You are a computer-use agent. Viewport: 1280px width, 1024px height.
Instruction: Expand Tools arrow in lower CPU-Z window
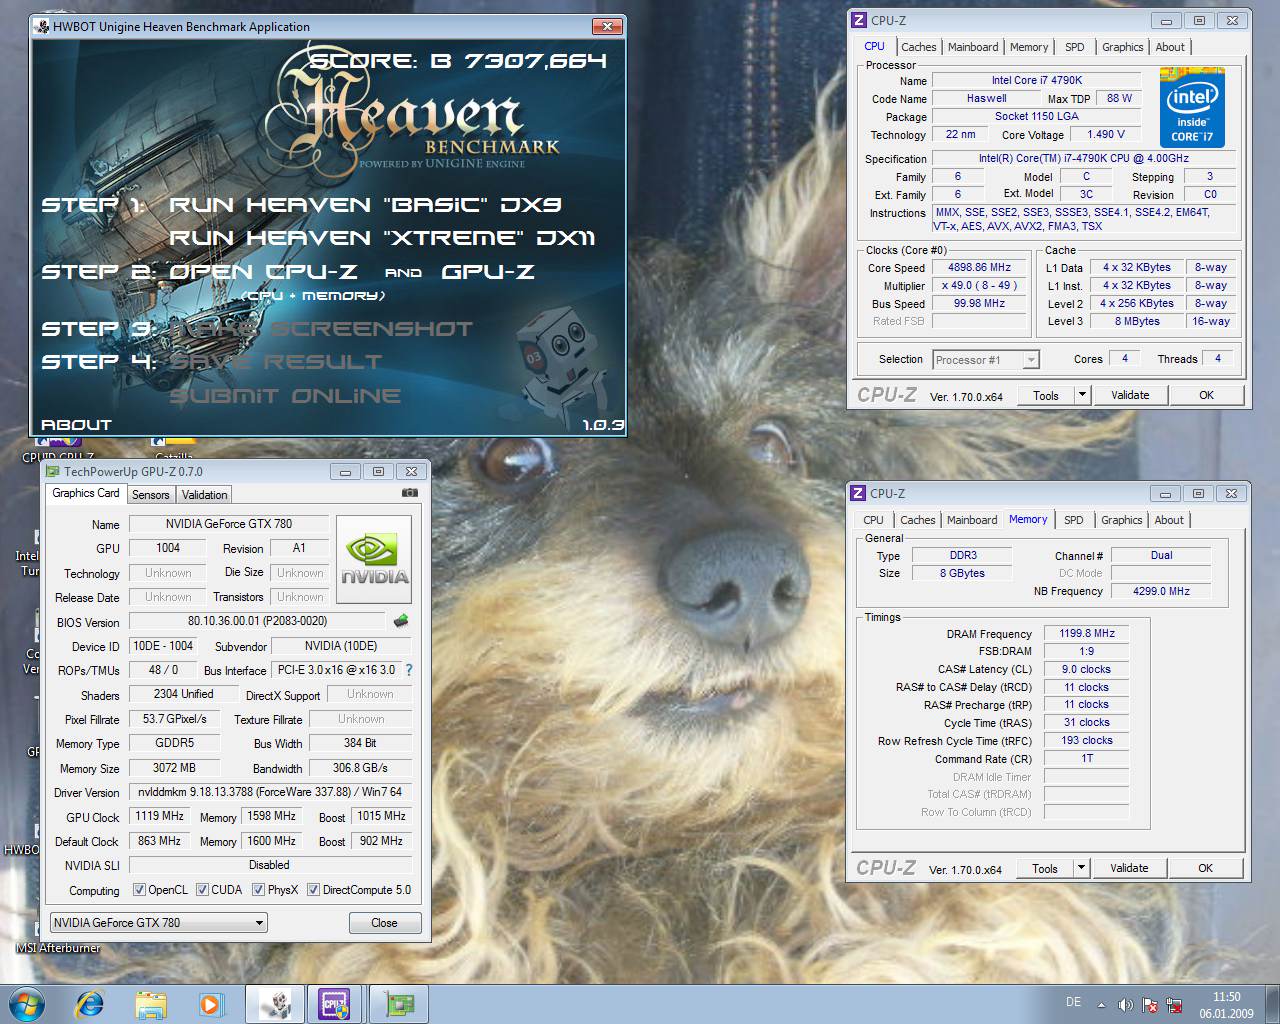[x=1080, y=868]
